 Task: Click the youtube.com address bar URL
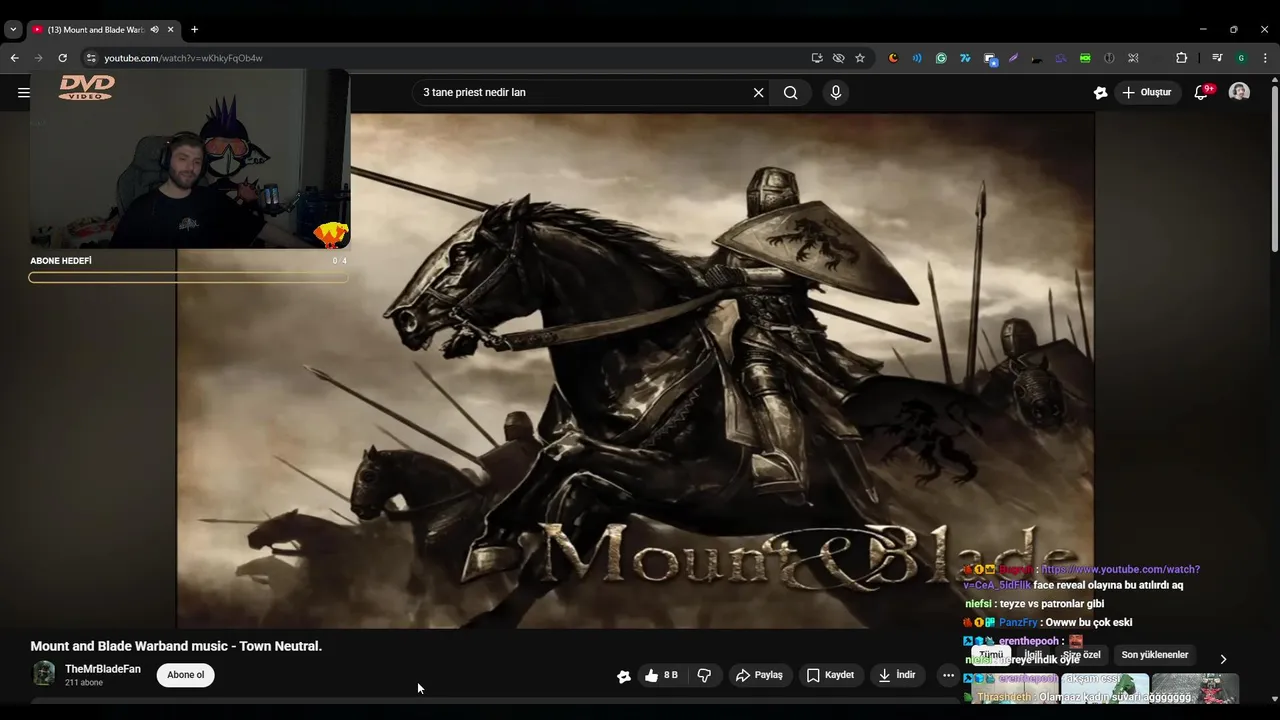183,58
